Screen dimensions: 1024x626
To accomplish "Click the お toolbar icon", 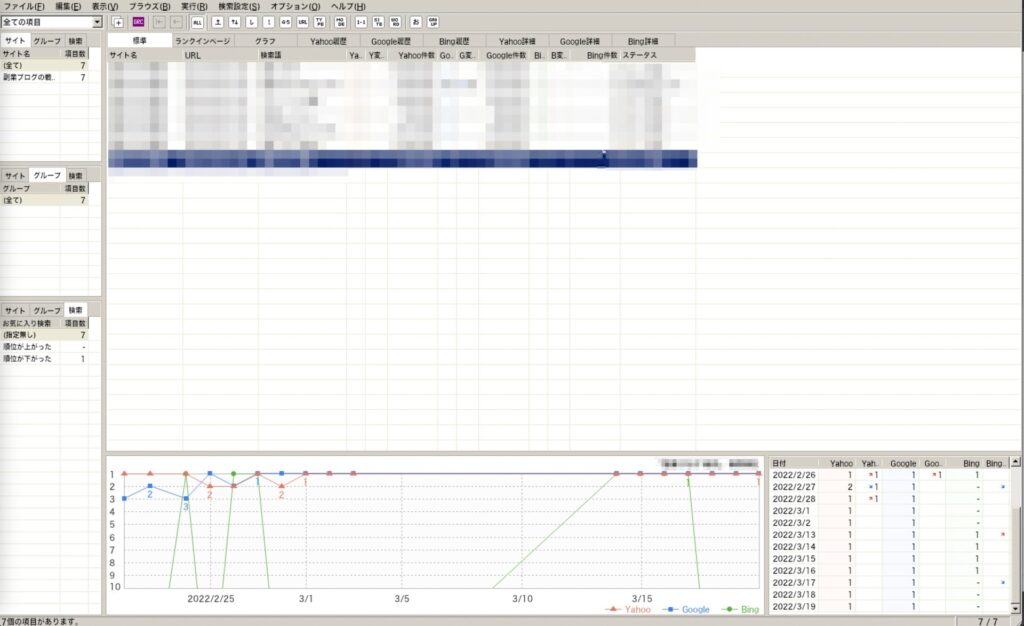I will (x=415, y=22).
